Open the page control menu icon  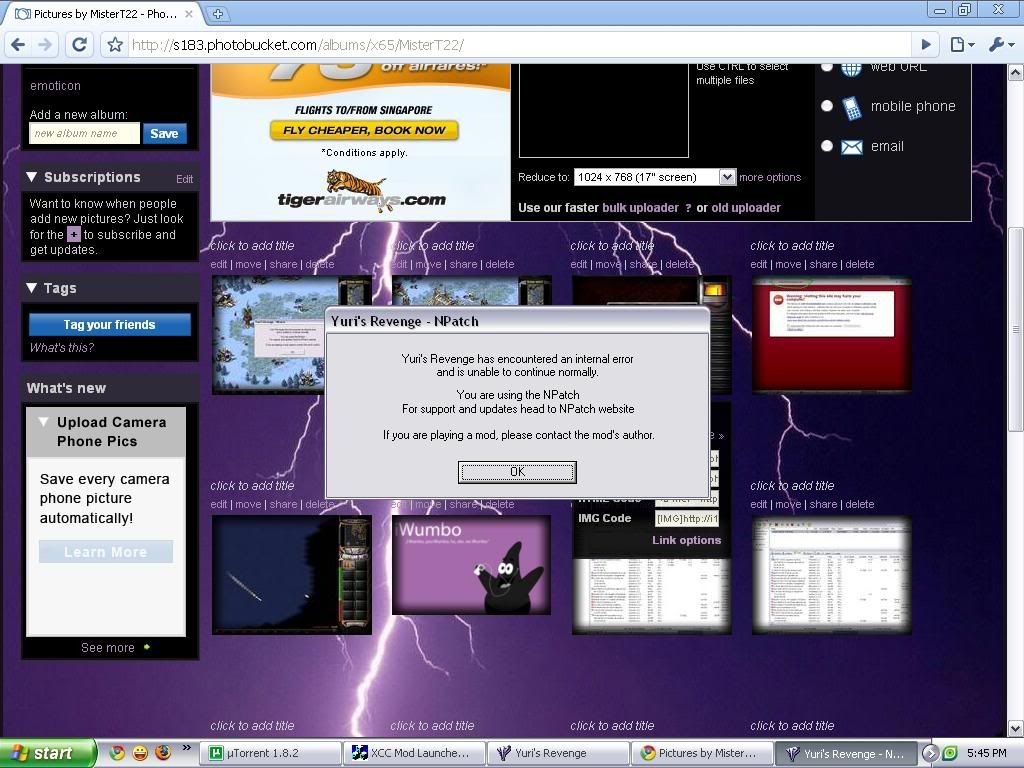tap(961, 44)
